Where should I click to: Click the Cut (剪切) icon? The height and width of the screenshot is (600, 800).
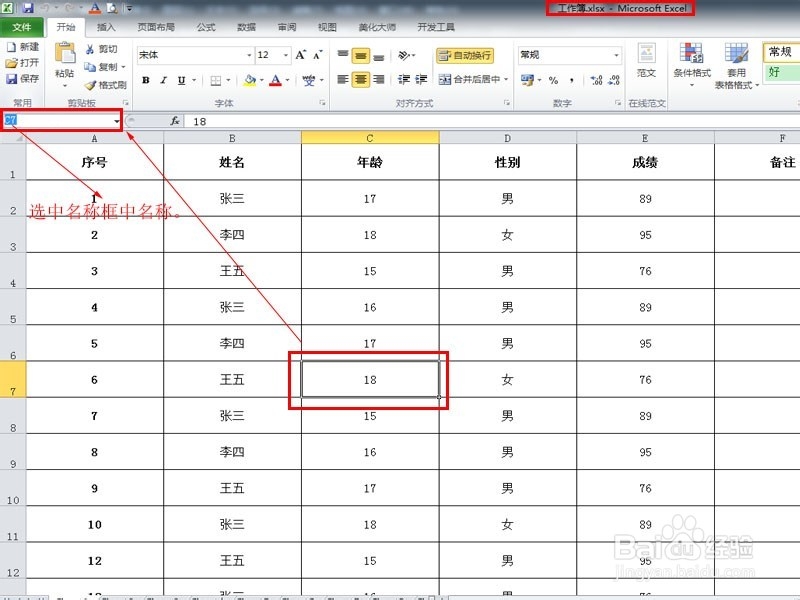(x=90, y=48)
